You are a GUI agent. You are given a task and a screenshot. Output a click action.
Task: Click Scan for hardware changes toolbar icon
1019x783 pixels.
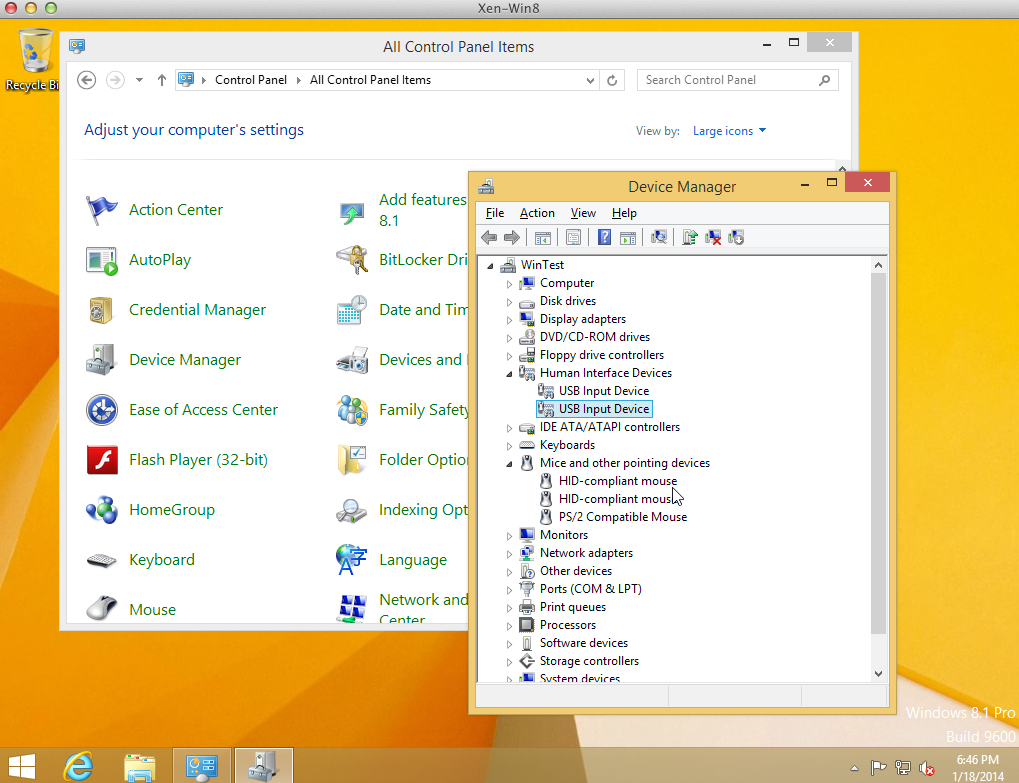pos(658,237)
